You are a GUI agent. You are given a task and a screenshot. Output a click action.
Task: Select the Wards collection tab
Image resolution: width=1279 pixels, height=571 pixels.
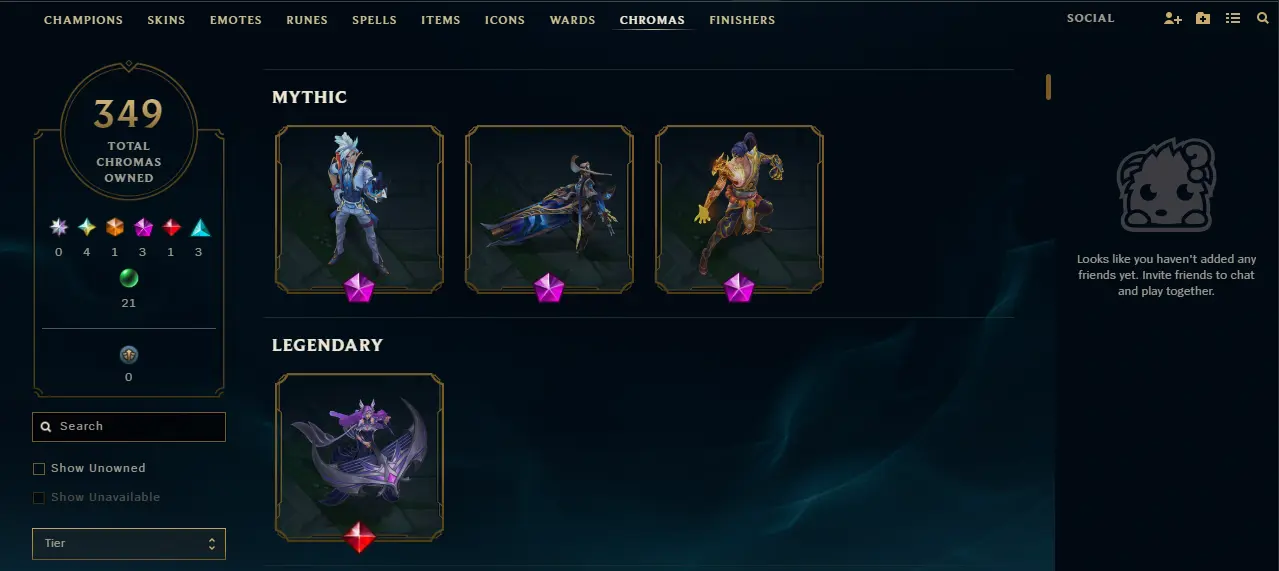pos(572,20)
